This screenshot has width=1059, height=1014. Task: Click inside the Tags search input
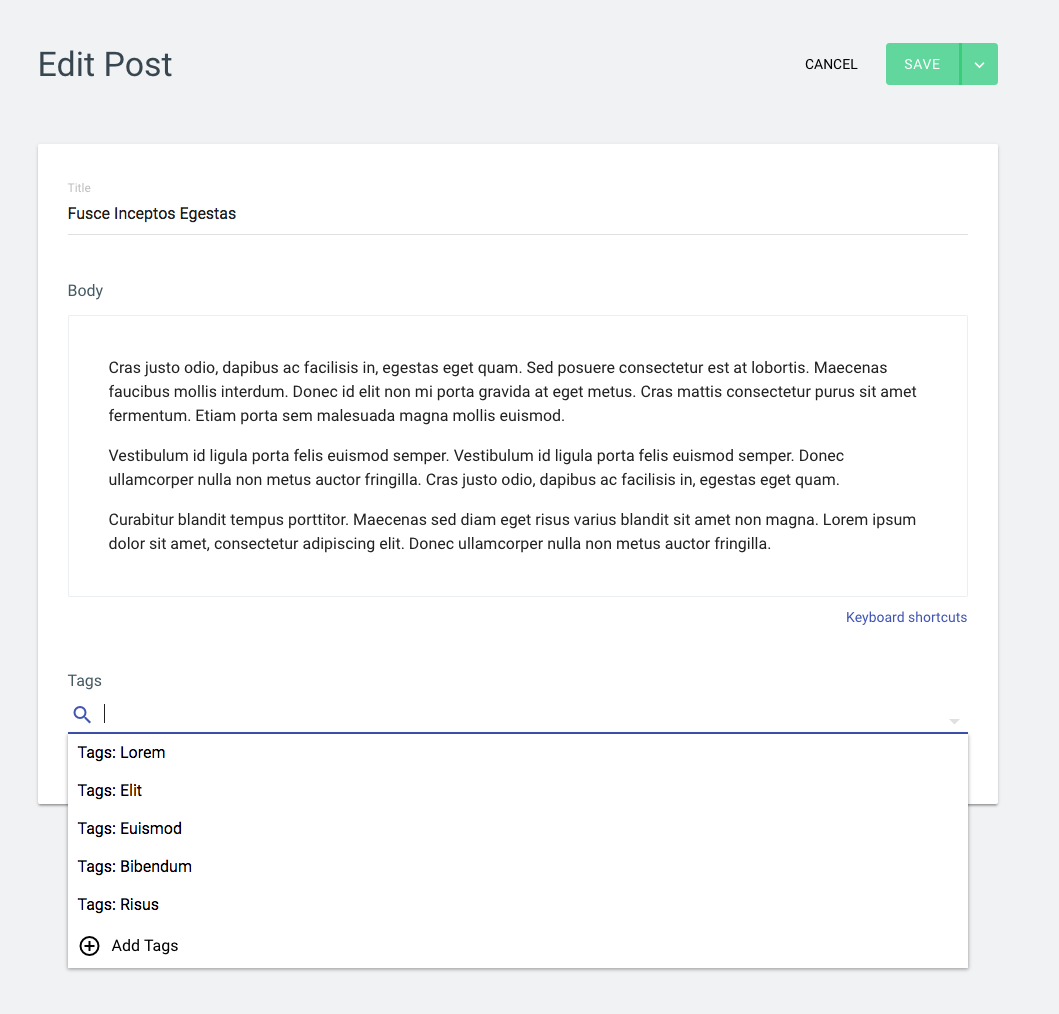(520, 714)
